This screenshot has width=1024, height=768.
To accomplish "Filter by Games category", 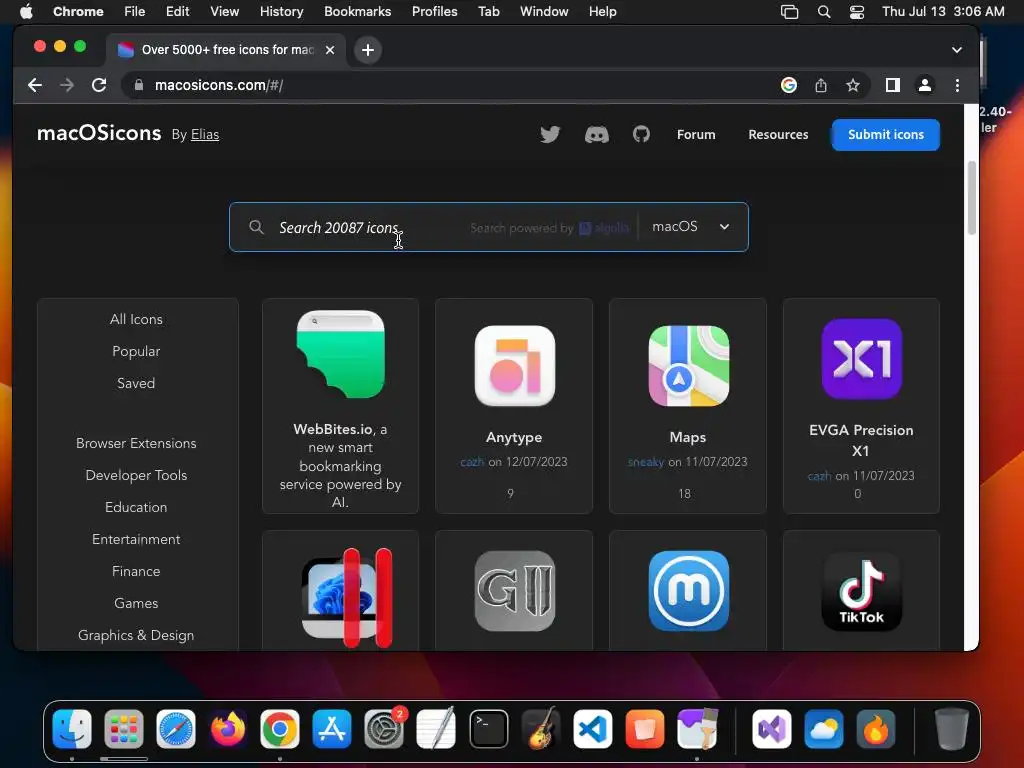I will point(136,603).
